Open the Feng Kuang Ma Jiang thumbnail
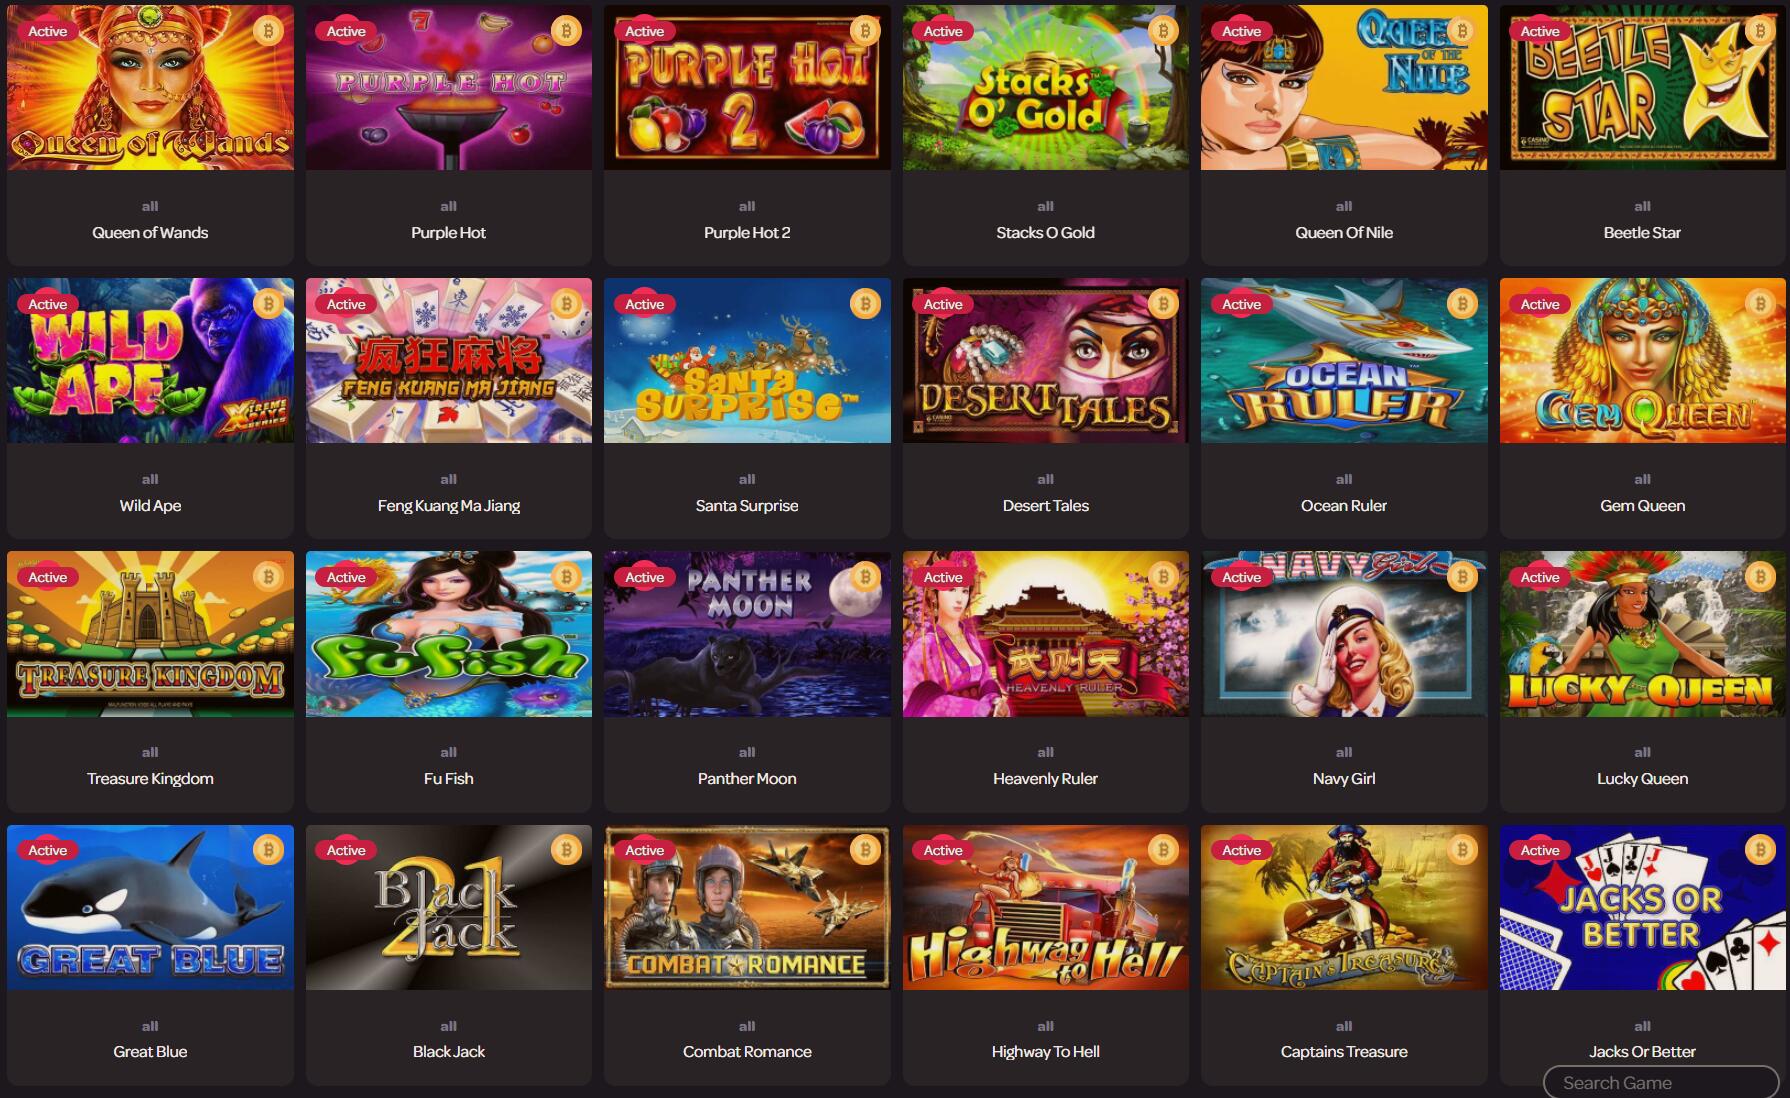 tap(448, 361)
